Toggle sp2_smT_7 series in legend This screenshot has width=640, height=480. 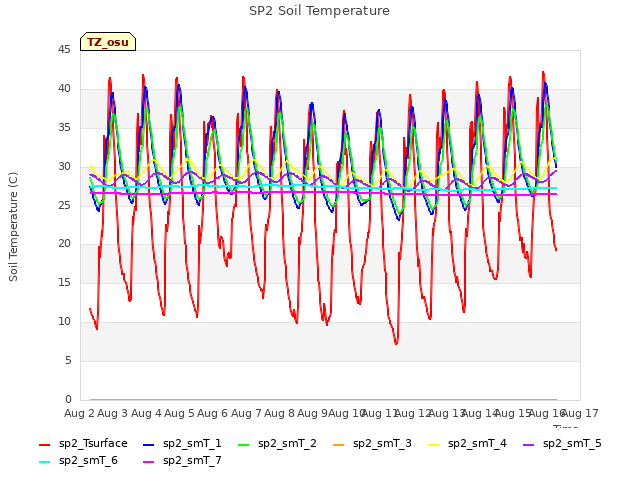pyautogui.click(x=182, y=461)
